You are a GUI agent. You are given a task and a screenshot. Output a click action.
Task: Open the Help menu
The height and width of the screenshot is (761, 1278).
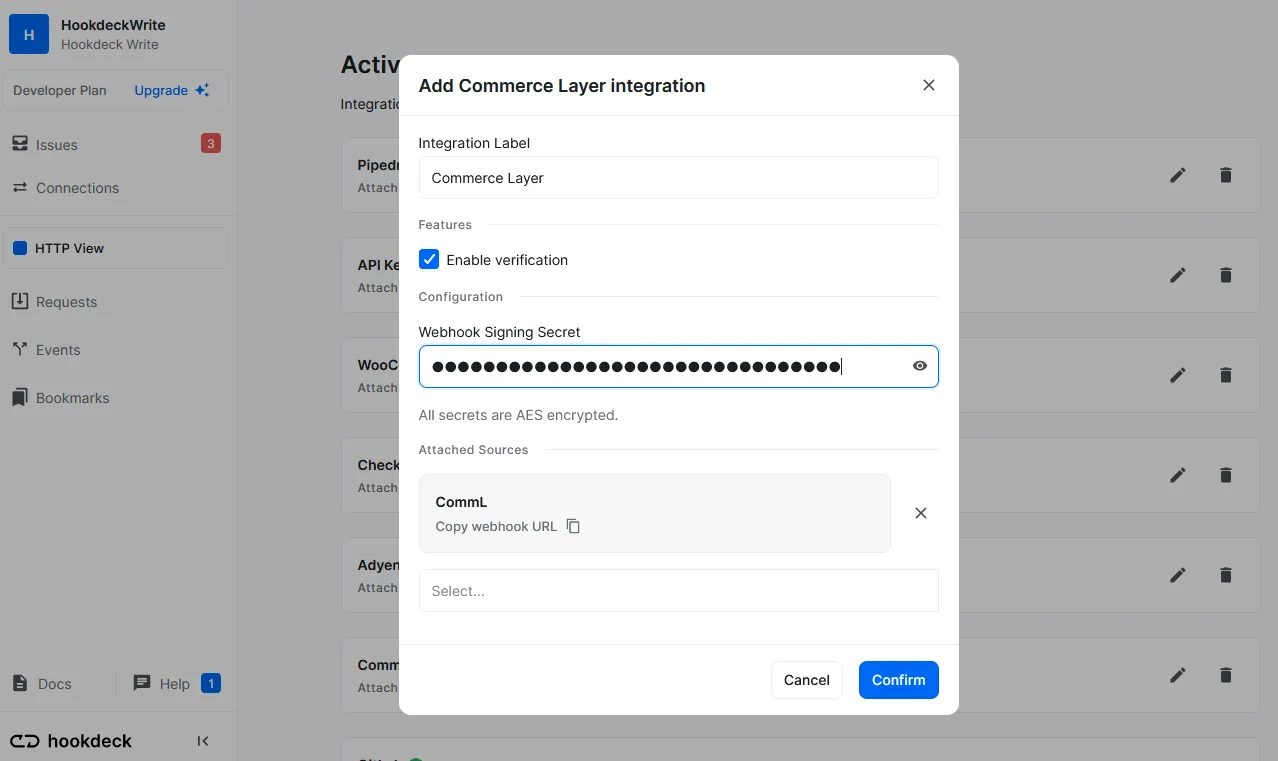[175, 684]
